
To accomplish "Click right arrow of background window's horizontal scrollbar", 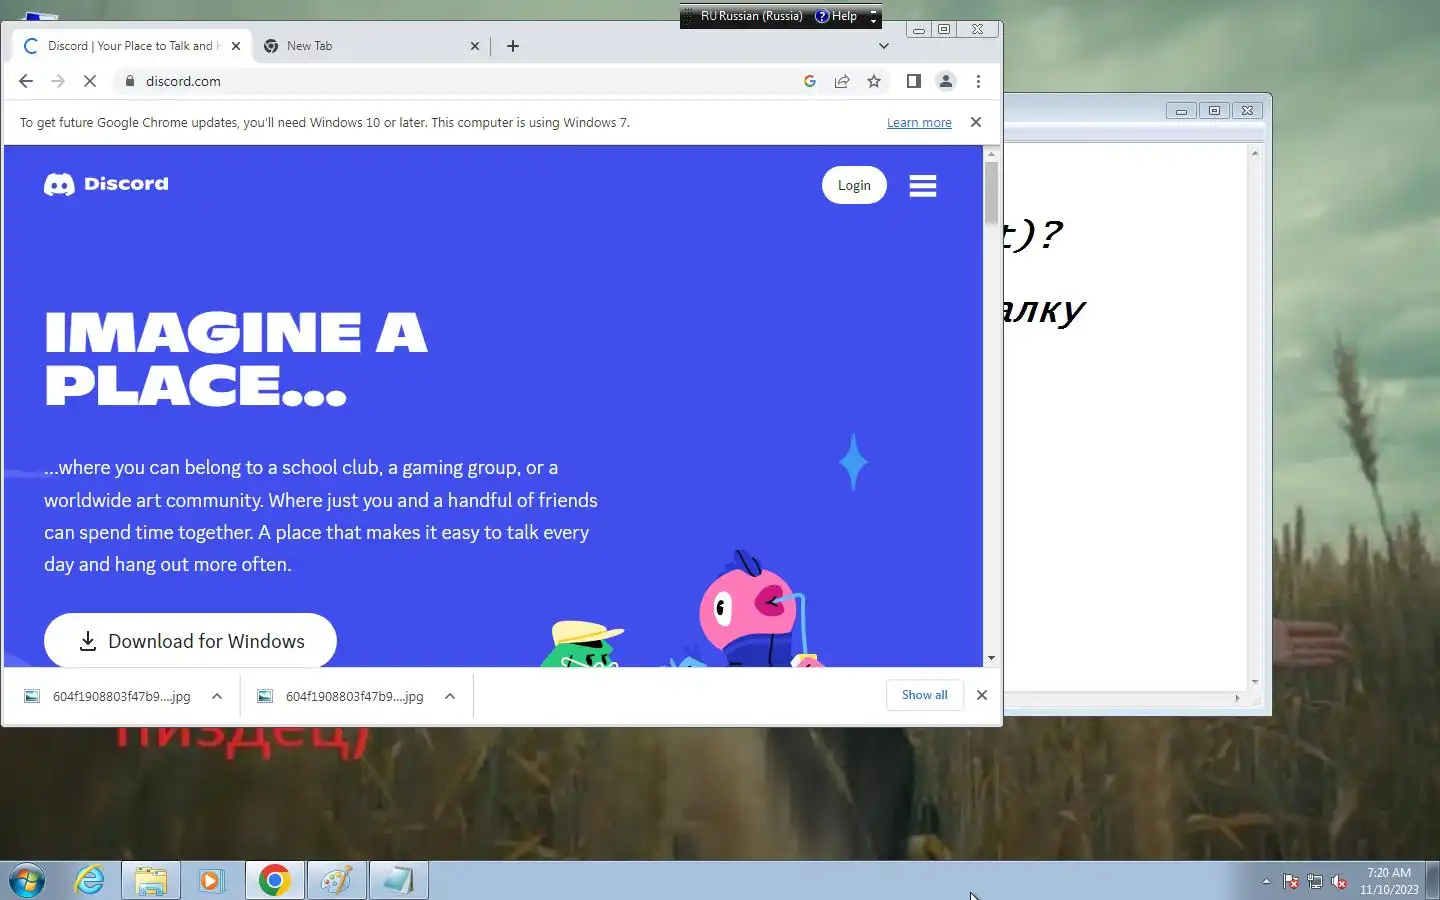I will [1237, 698].
